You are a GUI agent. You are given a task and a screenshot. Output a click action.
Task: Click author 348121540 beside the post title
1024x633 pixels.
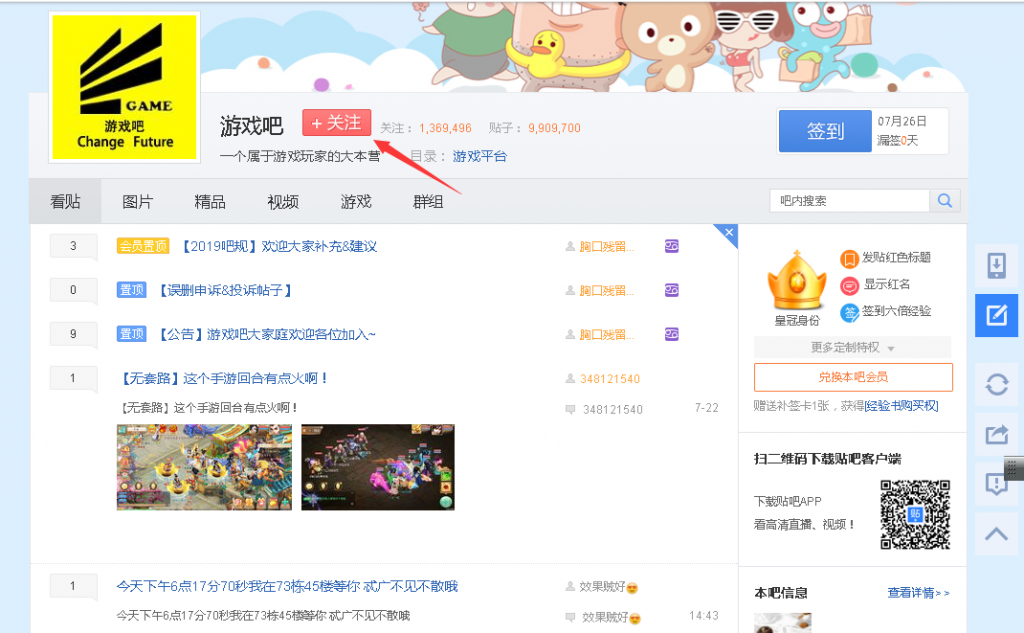tap(610, 379)
